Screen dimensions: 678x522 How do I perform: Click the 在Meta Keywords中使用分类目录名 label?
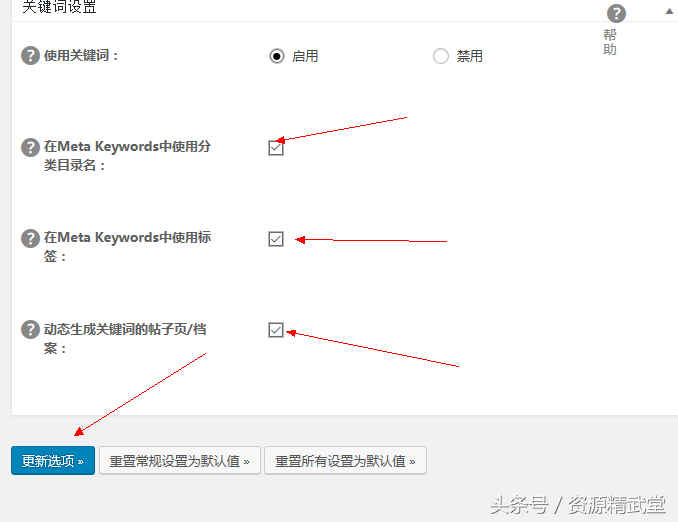(127, 156)
